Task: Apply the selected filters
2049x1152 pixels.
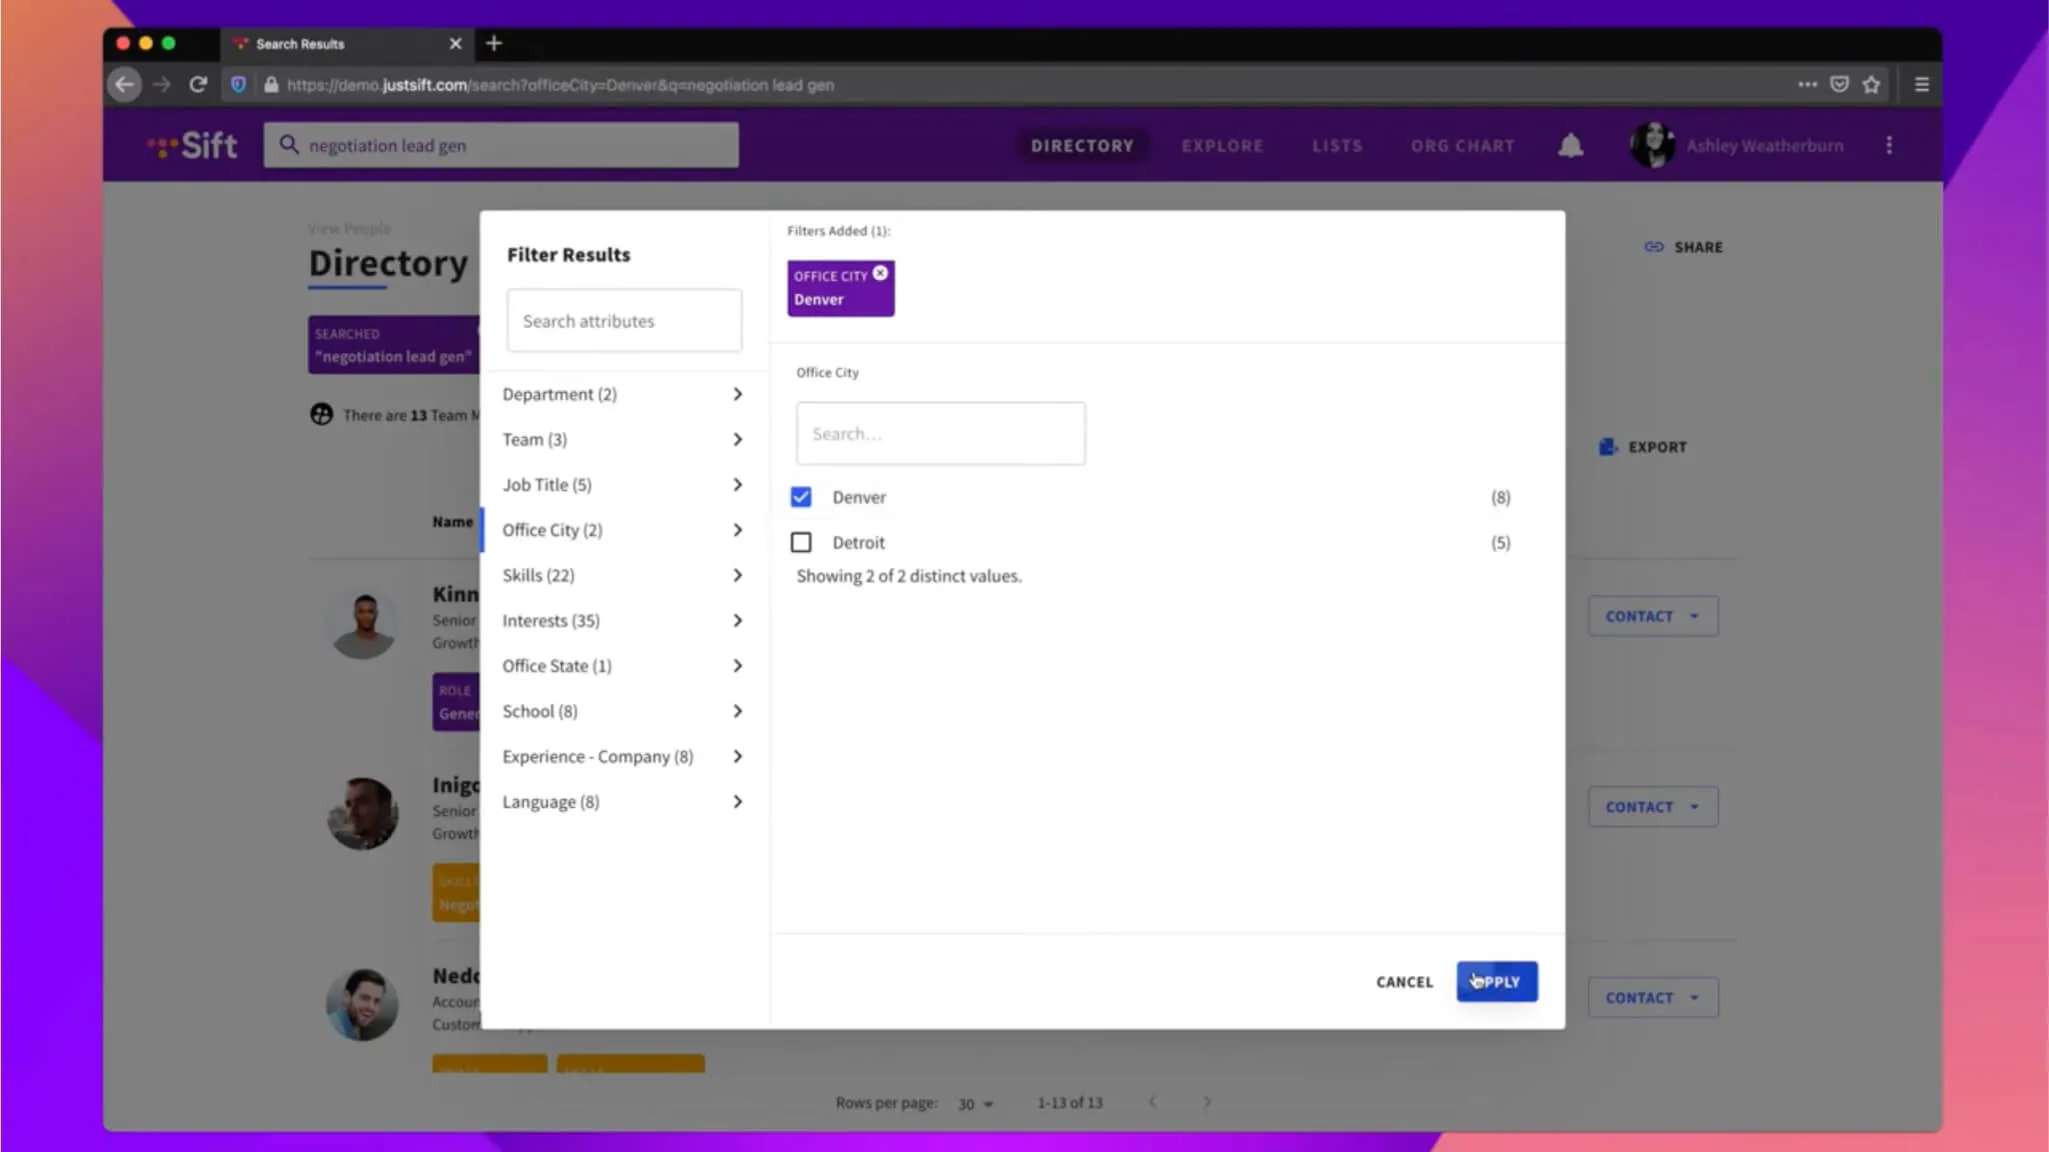Action: tap(1496, 982)
